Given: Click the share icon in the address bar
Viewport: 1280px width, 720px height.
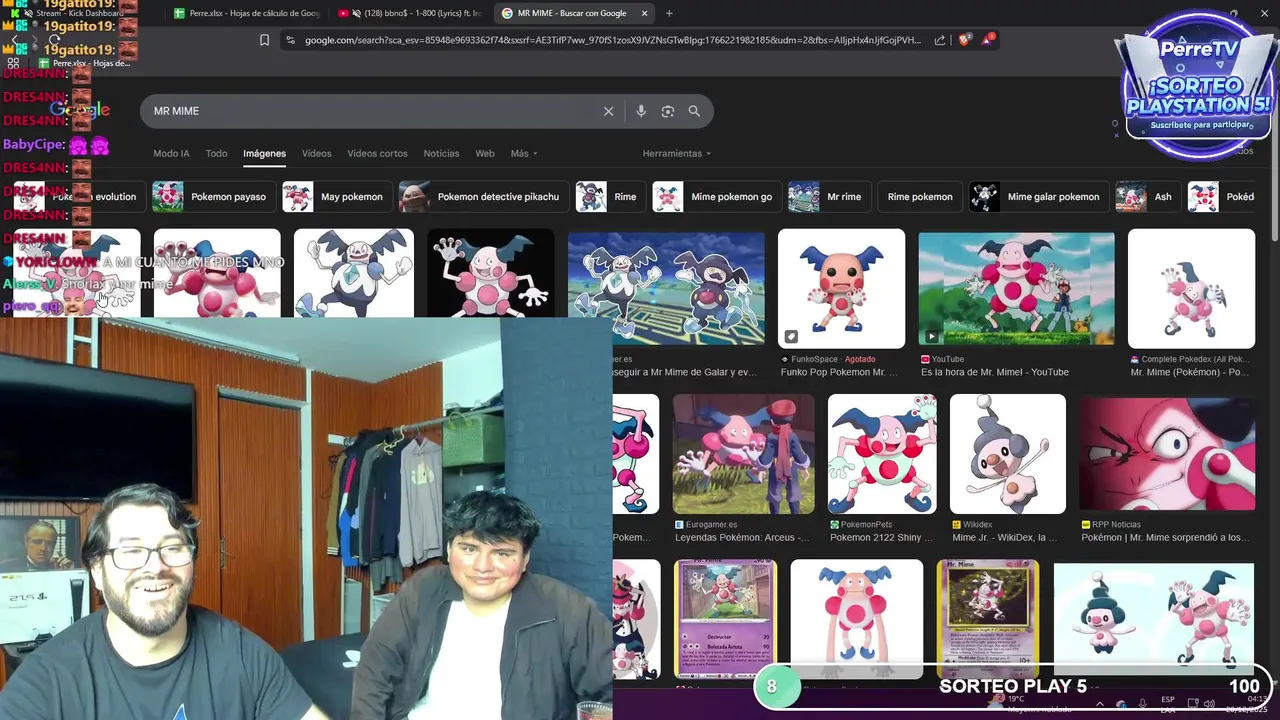Looking at the screenshot, I should coord(940,40).
